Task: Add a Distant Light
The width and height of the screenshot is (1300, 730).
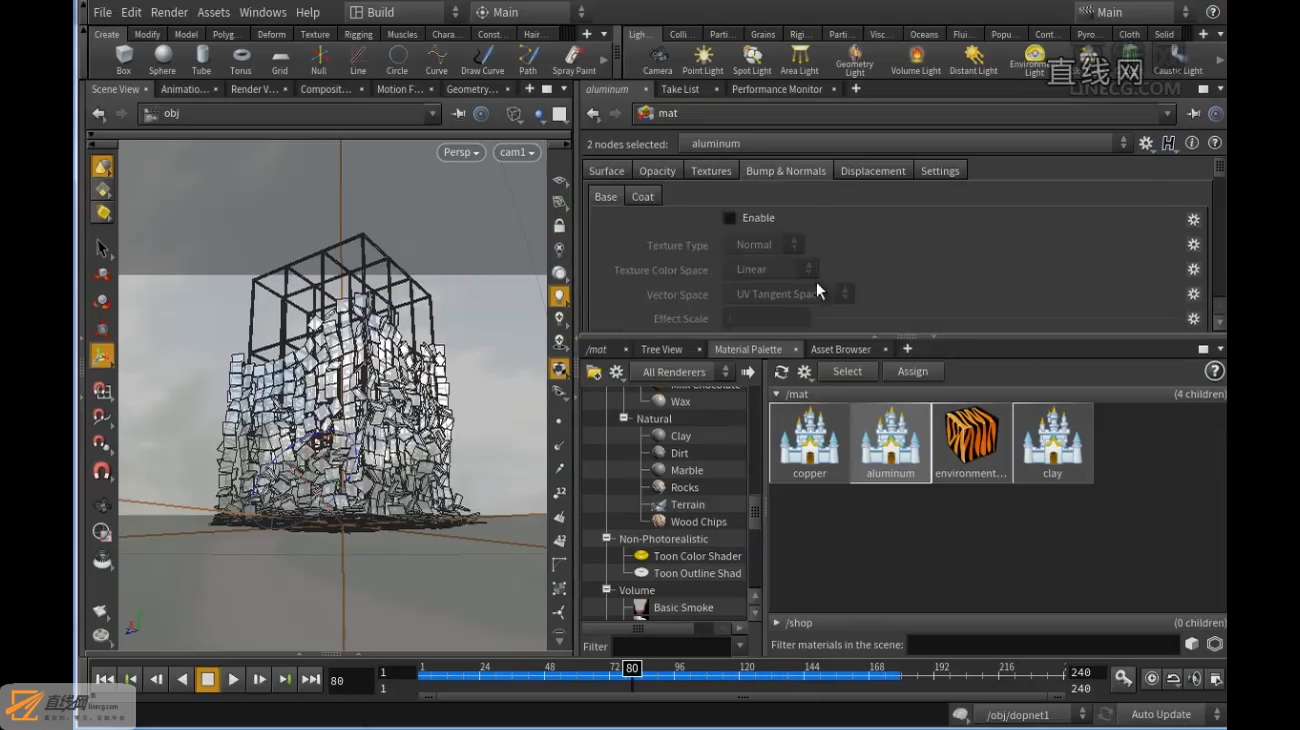Action: click(x=973, y=60)
